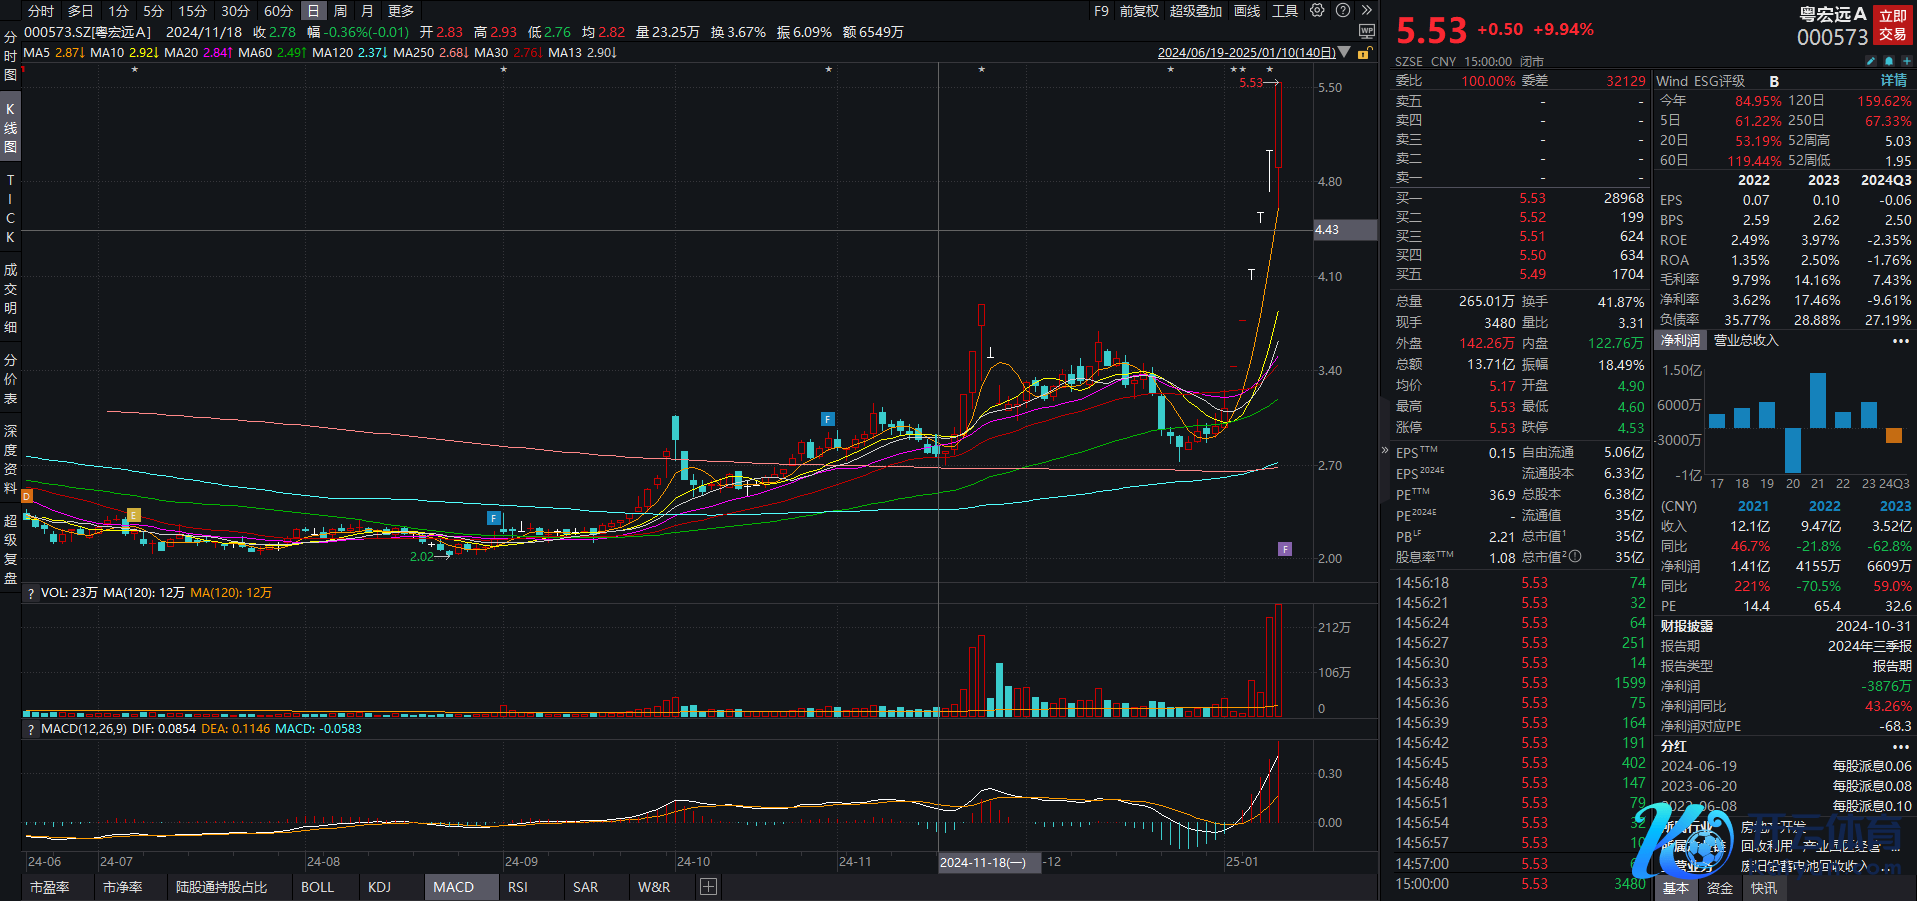The image size is (1917, 901).
Task: Open the date range dropdown
Action: coord(1344,53)
